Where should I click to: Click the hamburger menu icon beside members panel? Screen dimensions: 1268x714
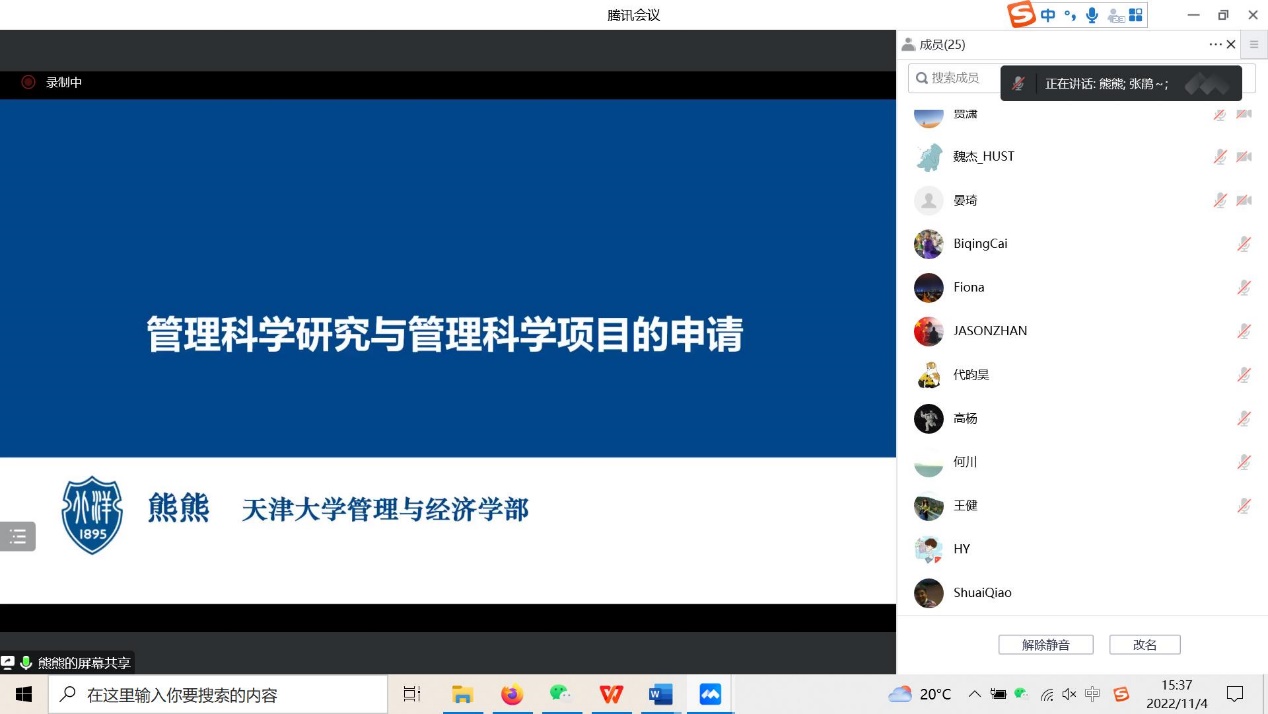[x=1254, y=45]
